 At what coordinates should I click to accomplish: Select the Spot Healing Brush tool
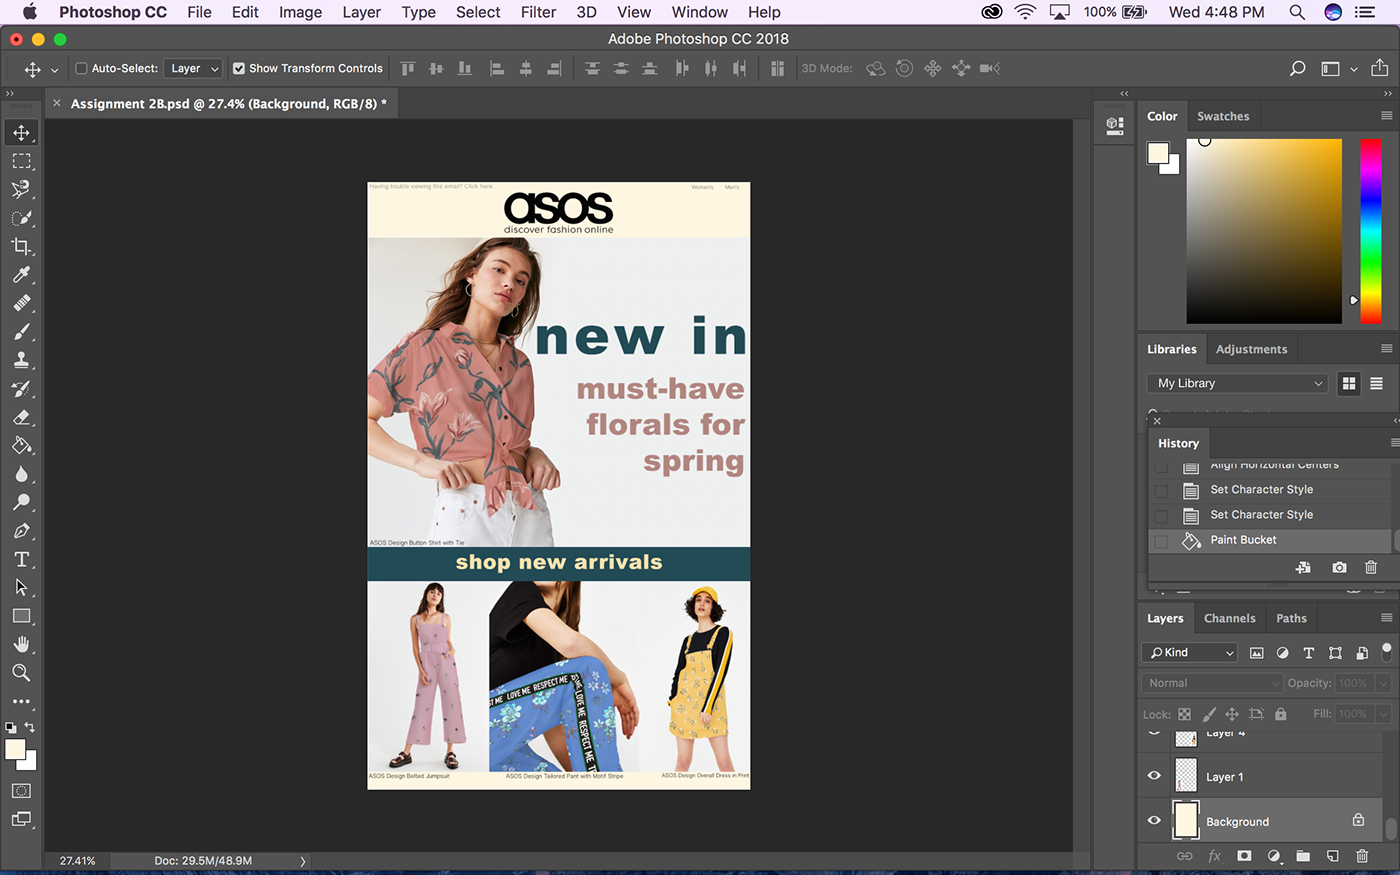click(21, 303)
